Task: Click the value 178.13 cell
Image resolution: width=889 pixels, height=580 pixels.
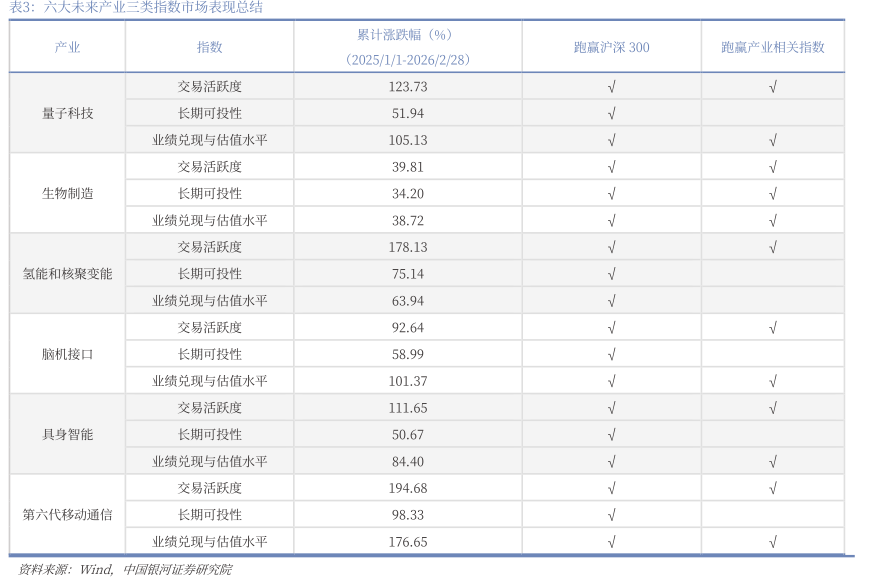Action: click(407, 247)
